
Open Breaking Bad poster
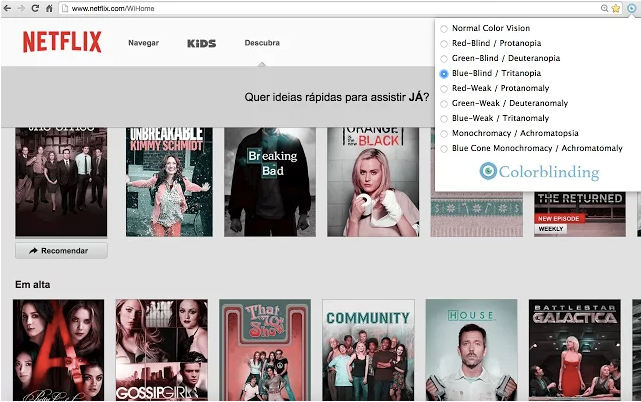tap(270, 182)
